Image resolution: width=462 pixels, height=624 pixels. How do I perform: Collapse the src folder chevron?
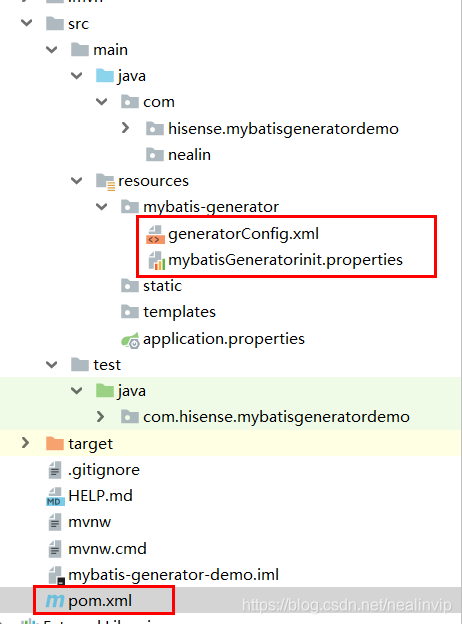27,23
